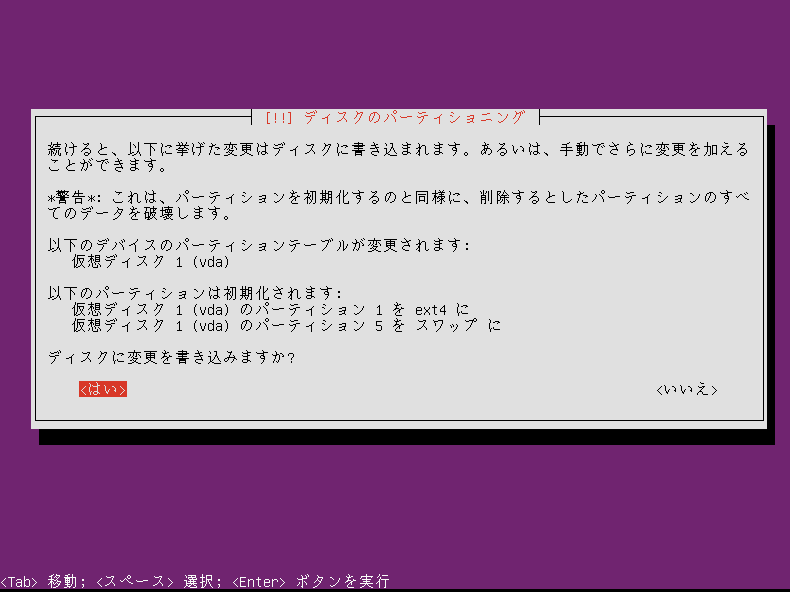Click the question ディスクに変更を書き込みますか?
Screen dimensions: 790x592
pos(171,358)
